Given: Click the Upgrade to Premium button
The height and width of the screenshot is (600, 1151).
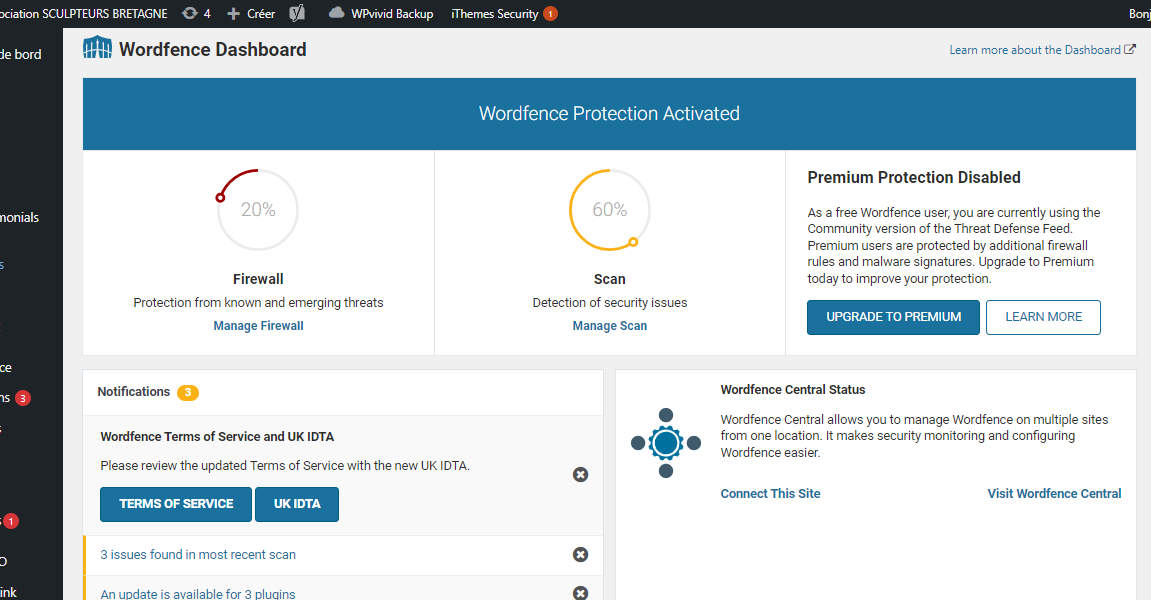Looking at the screenshot, I should (x=893, y=317).
